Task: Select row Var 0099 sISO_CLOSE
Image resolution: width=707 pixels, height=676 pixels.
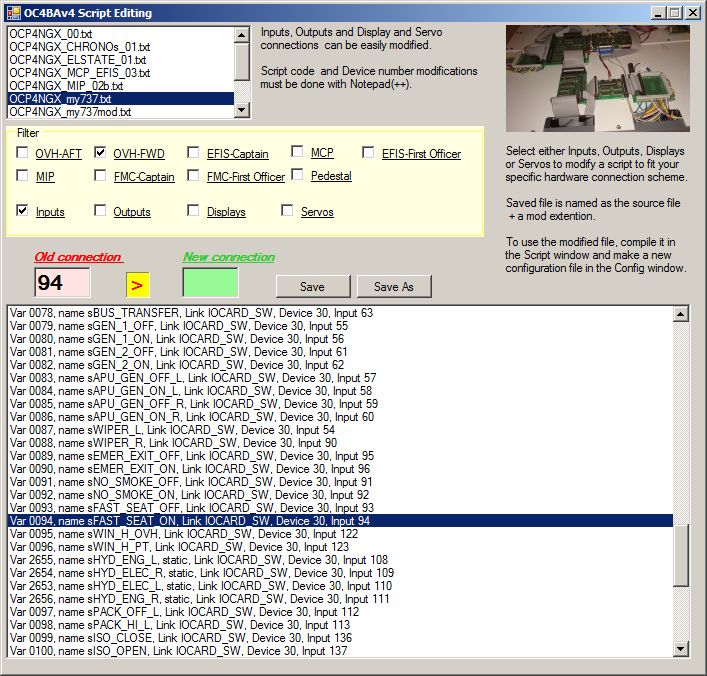Action: tap(340, 638)
